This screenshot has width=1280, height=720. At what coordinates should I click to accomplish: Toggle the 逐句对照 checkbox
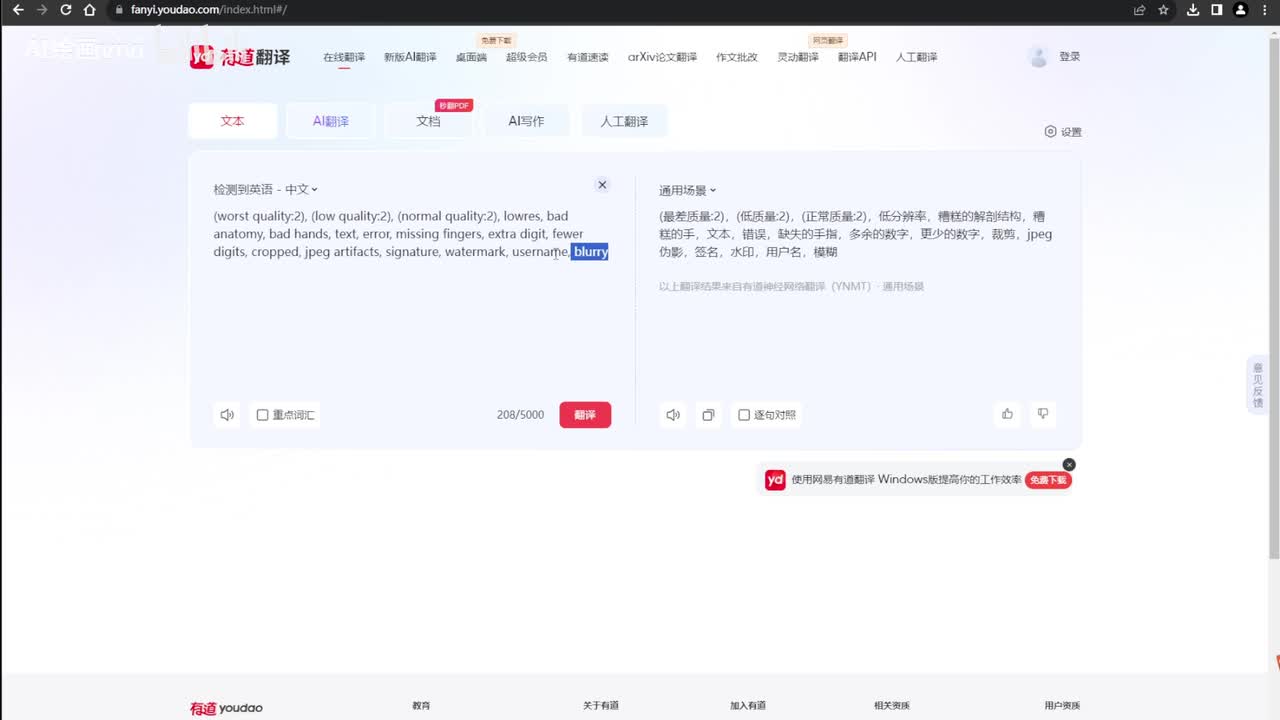pos(744,415)
